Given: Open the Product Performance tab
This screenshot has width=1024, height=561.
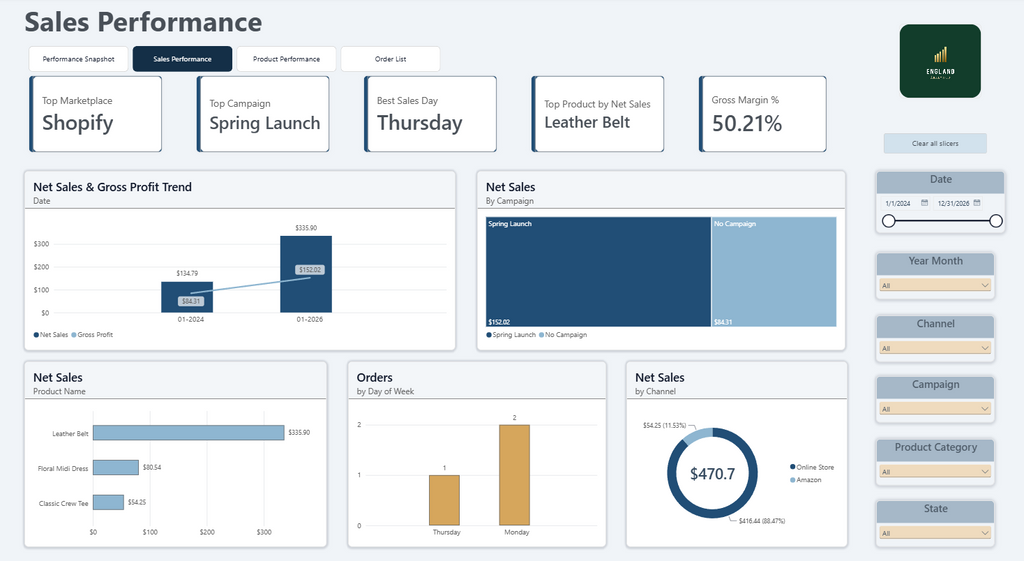Looking at the screenshot, I should click(286, 59).
